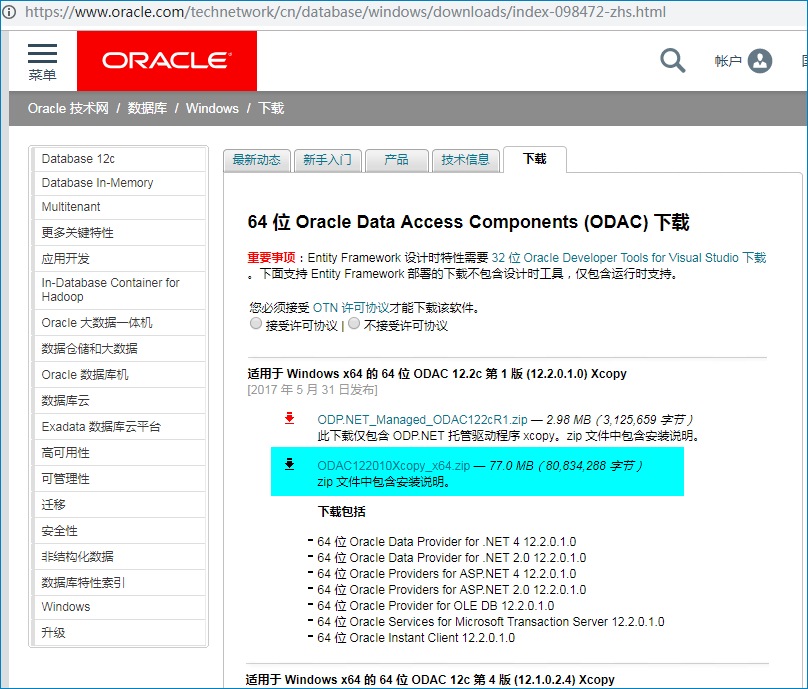808x689 pixels.
Task: Switch to the 最新动态 tab
Action: pos(257,160)
